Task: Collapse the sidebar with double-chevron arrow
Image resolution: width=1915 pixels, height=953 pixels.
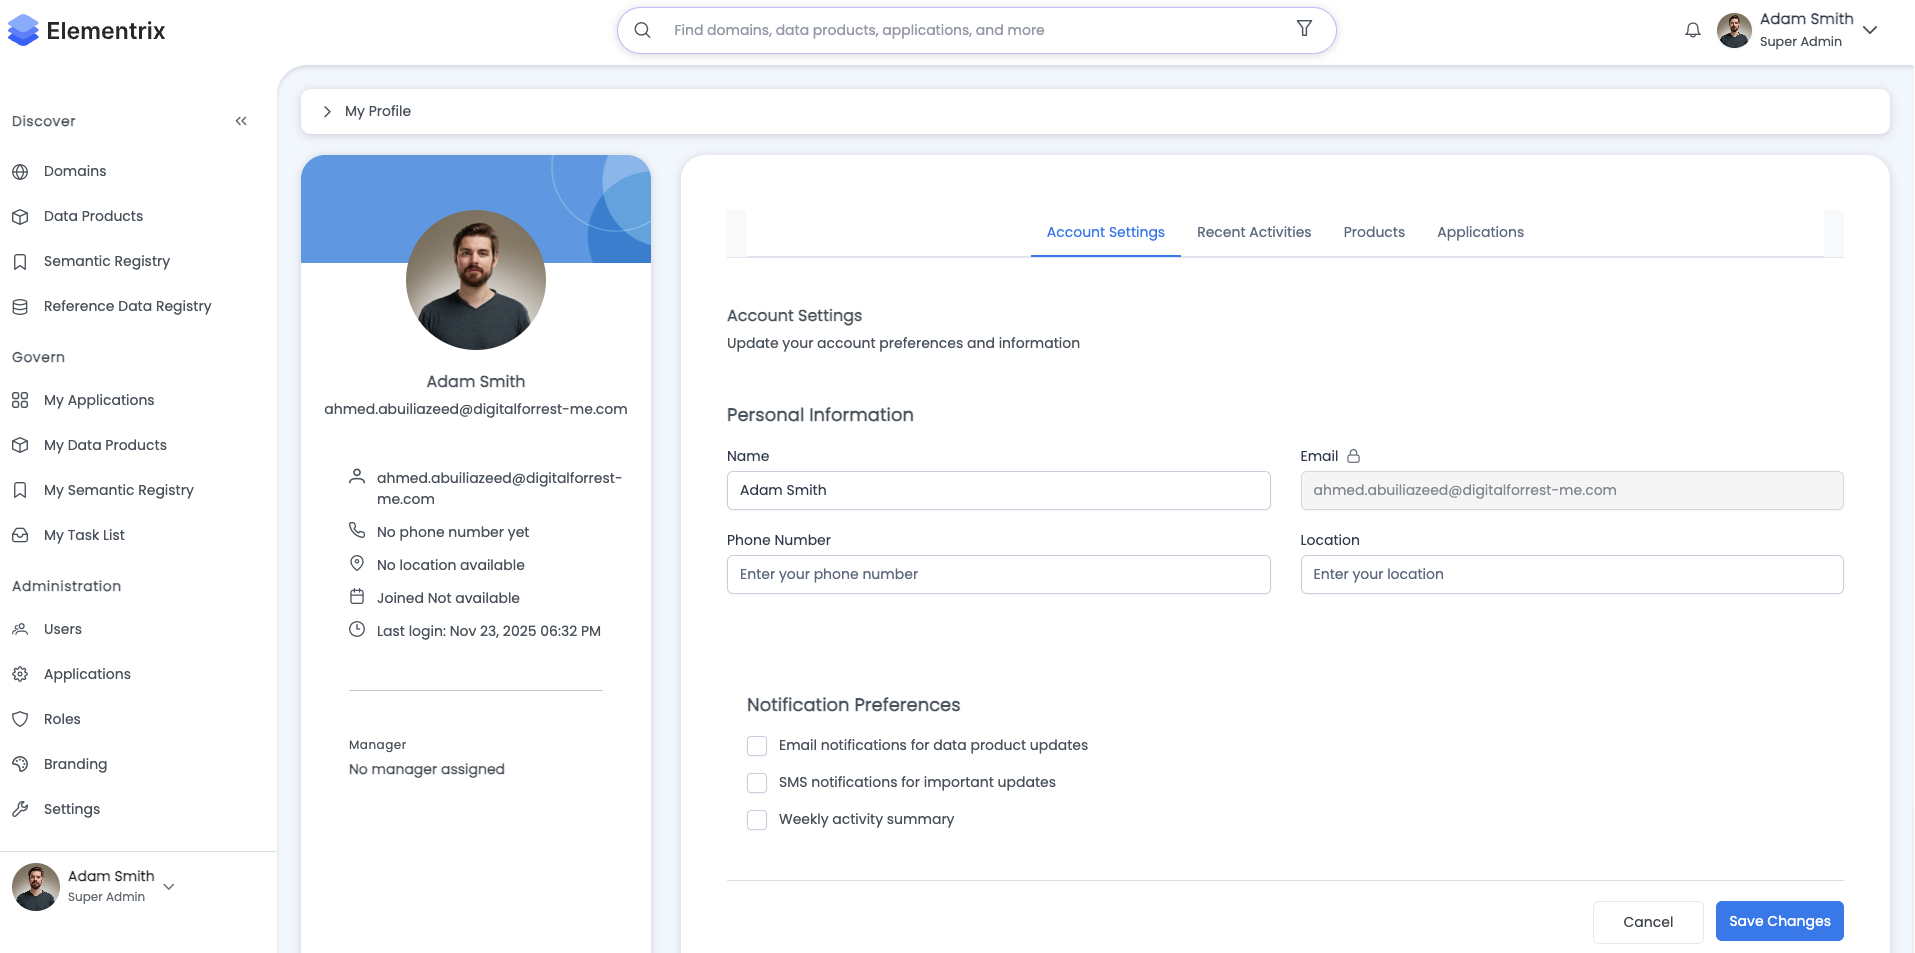Action: (x=241, y=121)
